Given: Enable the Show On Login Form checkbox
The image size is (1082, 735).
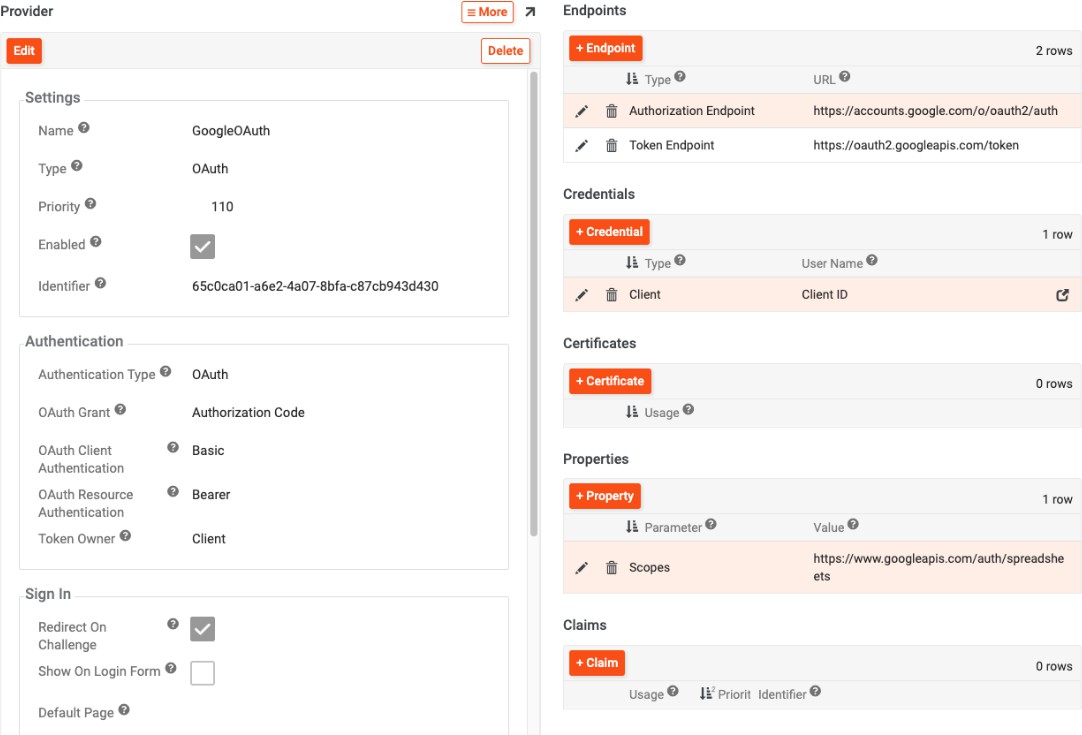Looking at the screenshot, I should (203, 673).
